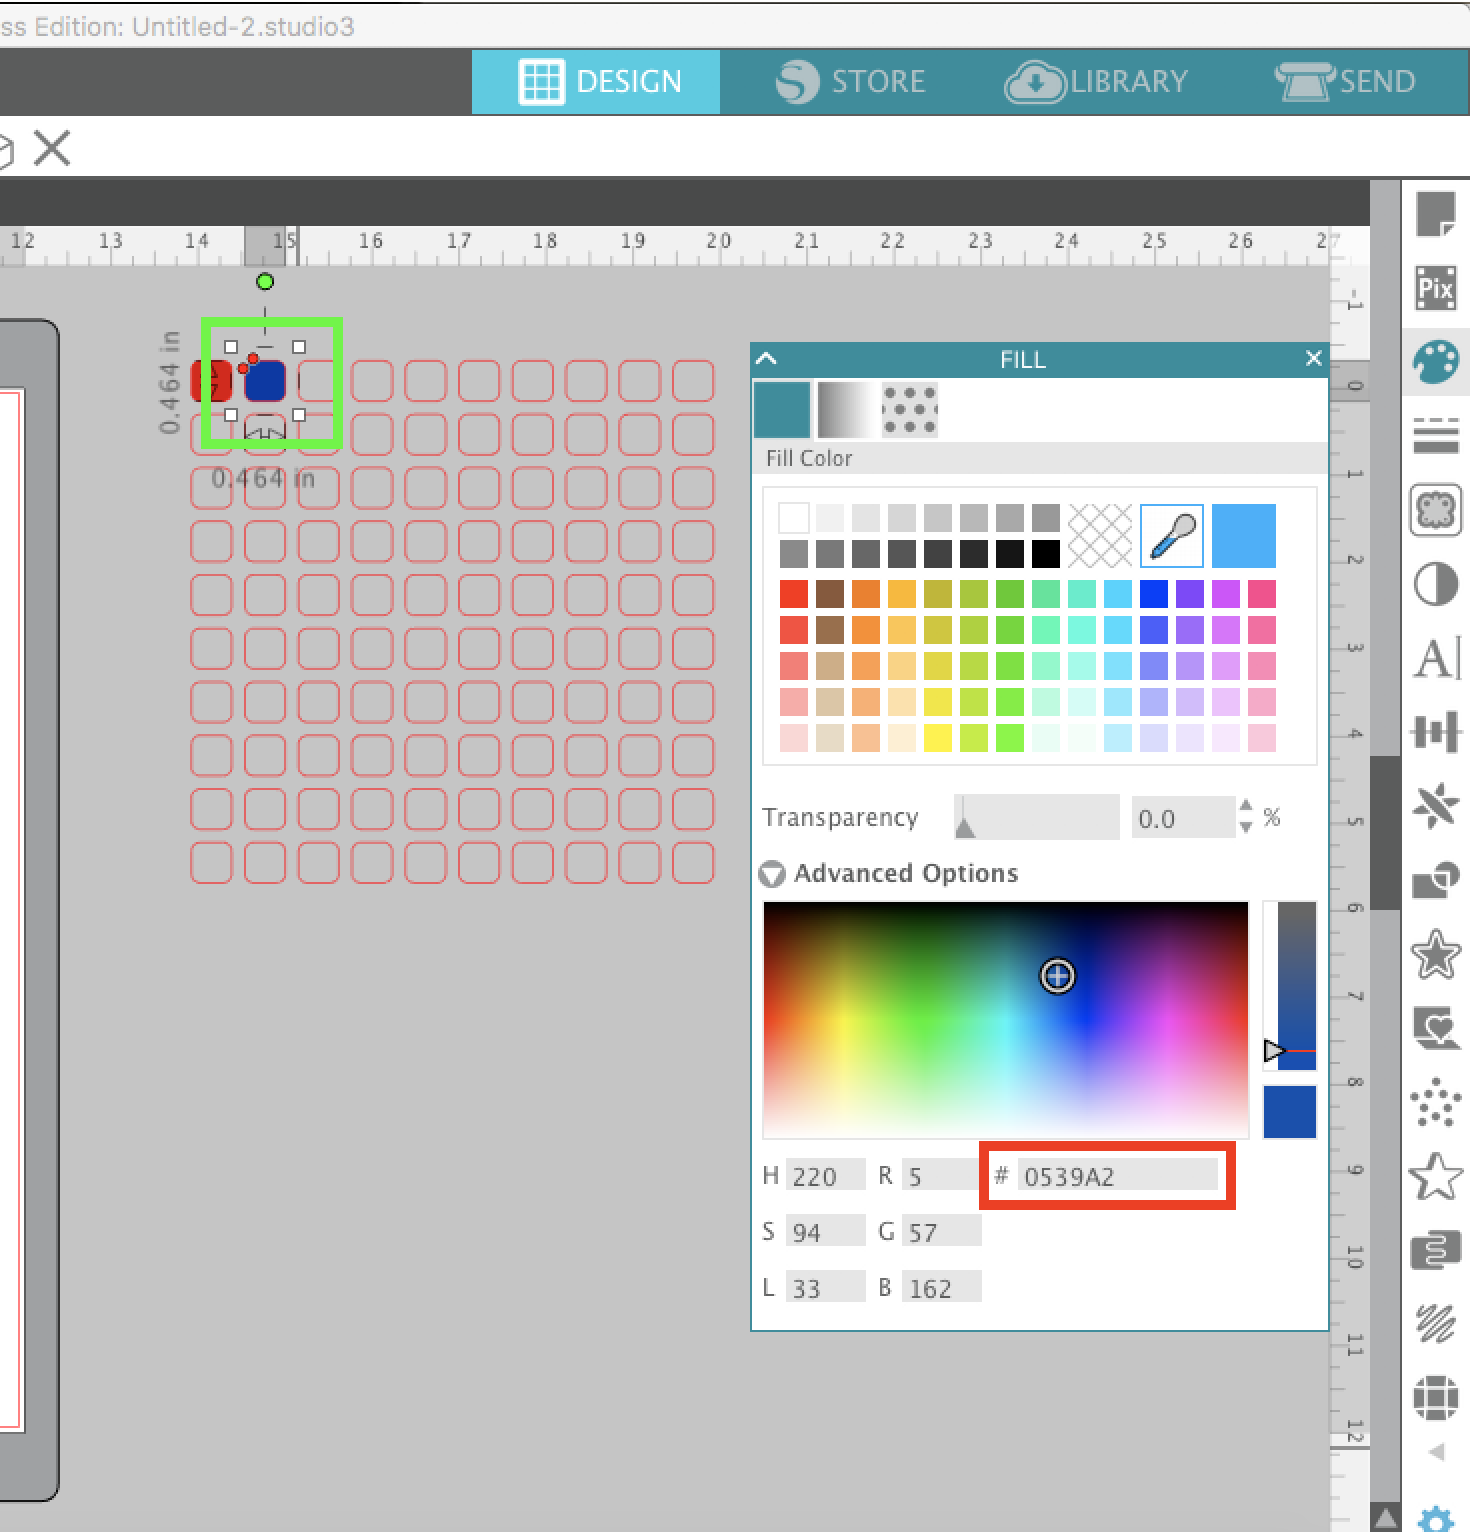Increase Transparency with the up stepper arrow
Image resolution: width=1470 pixels, height=1532 pixels.
coord(1245,806)
